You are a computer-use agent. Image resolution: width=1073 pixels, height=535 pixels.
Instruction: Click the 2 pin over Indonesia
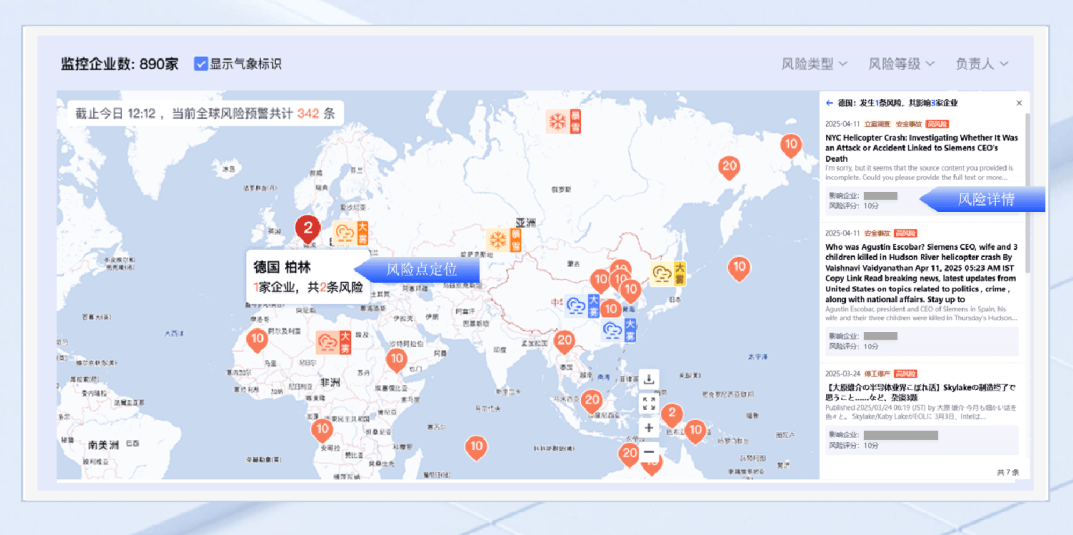671,415
